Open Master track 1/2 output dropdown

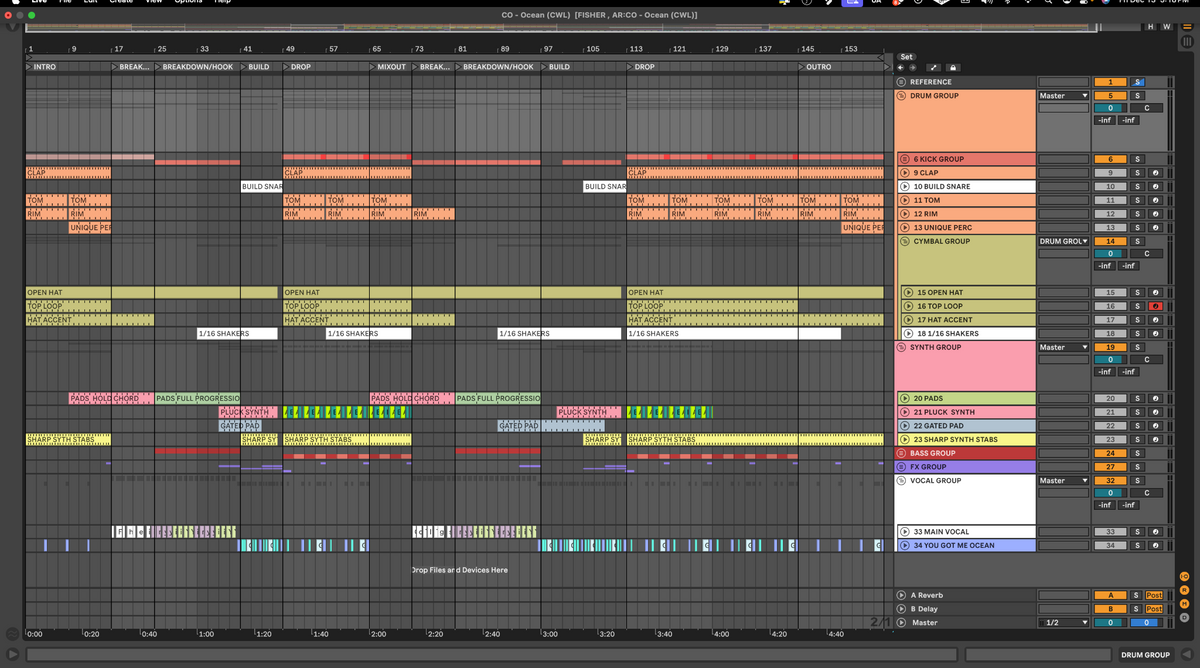click(x=1063, y=622)
